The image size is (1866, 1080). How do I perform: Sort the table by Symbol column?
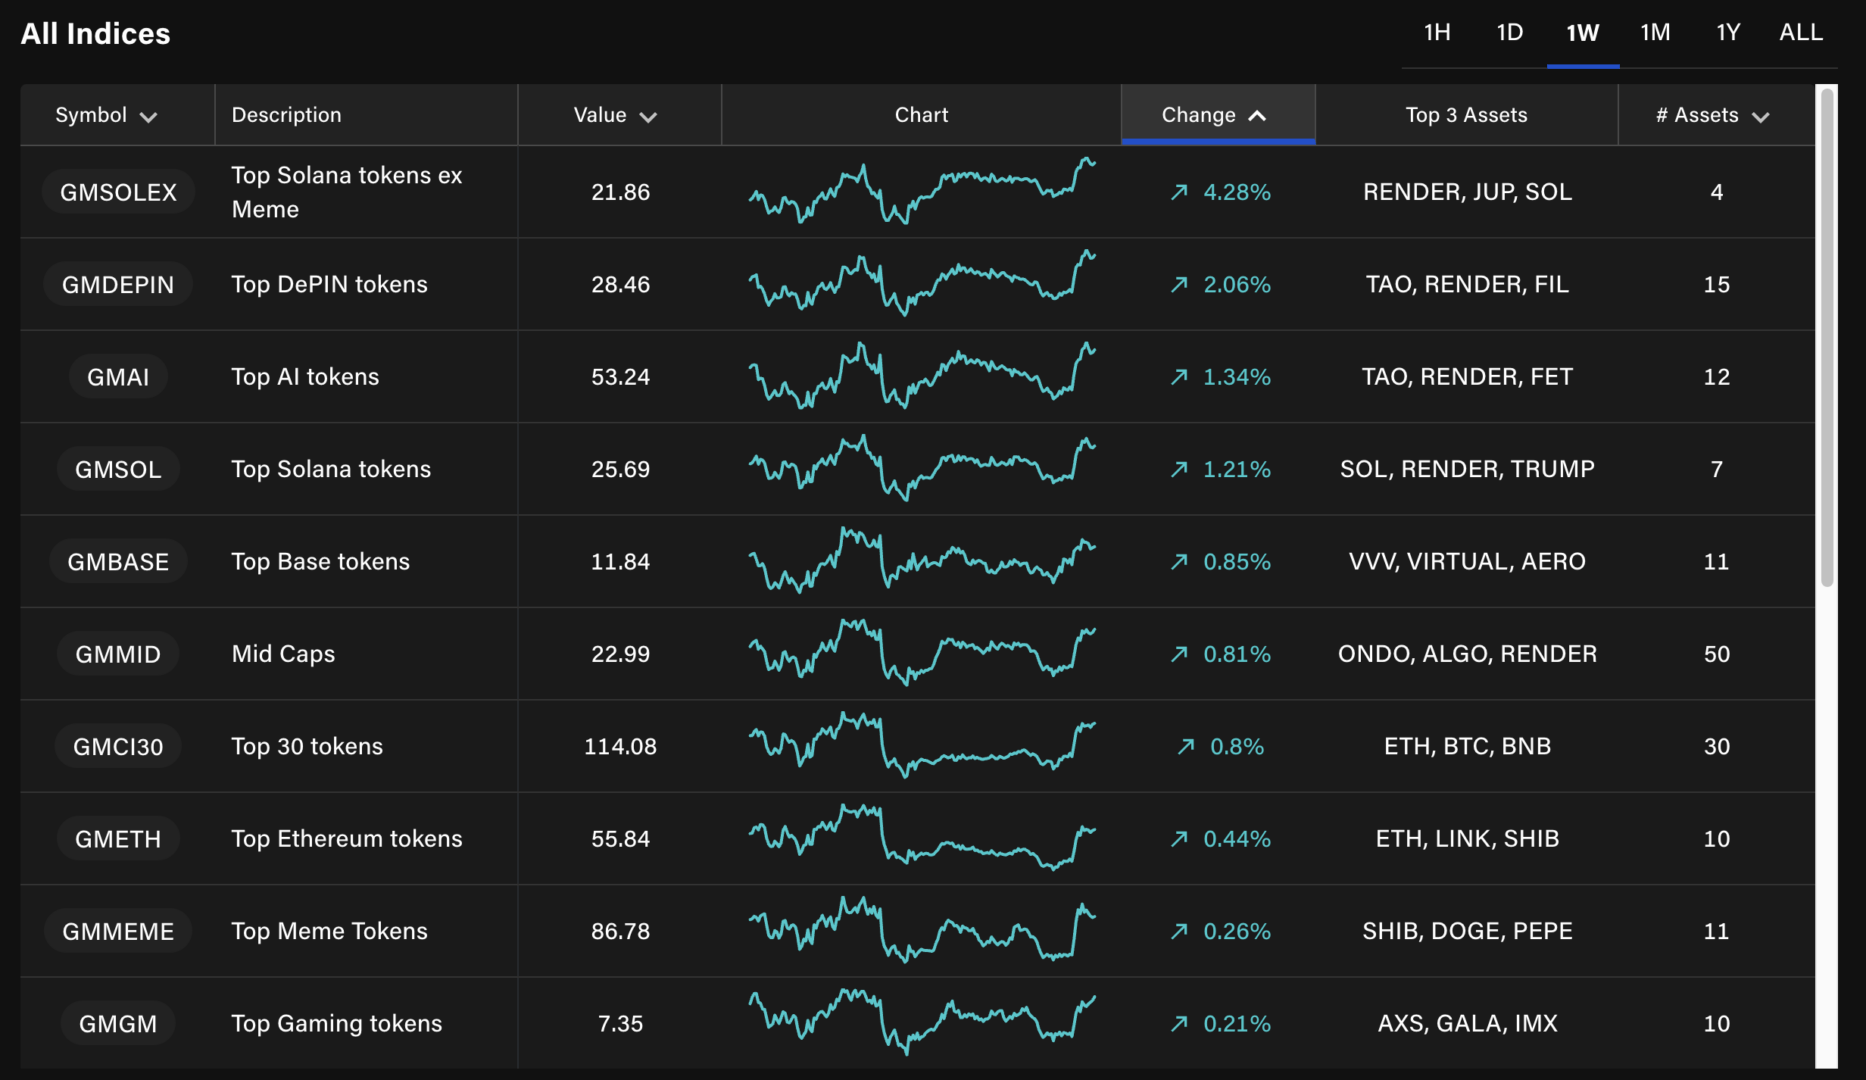[106, 116]
